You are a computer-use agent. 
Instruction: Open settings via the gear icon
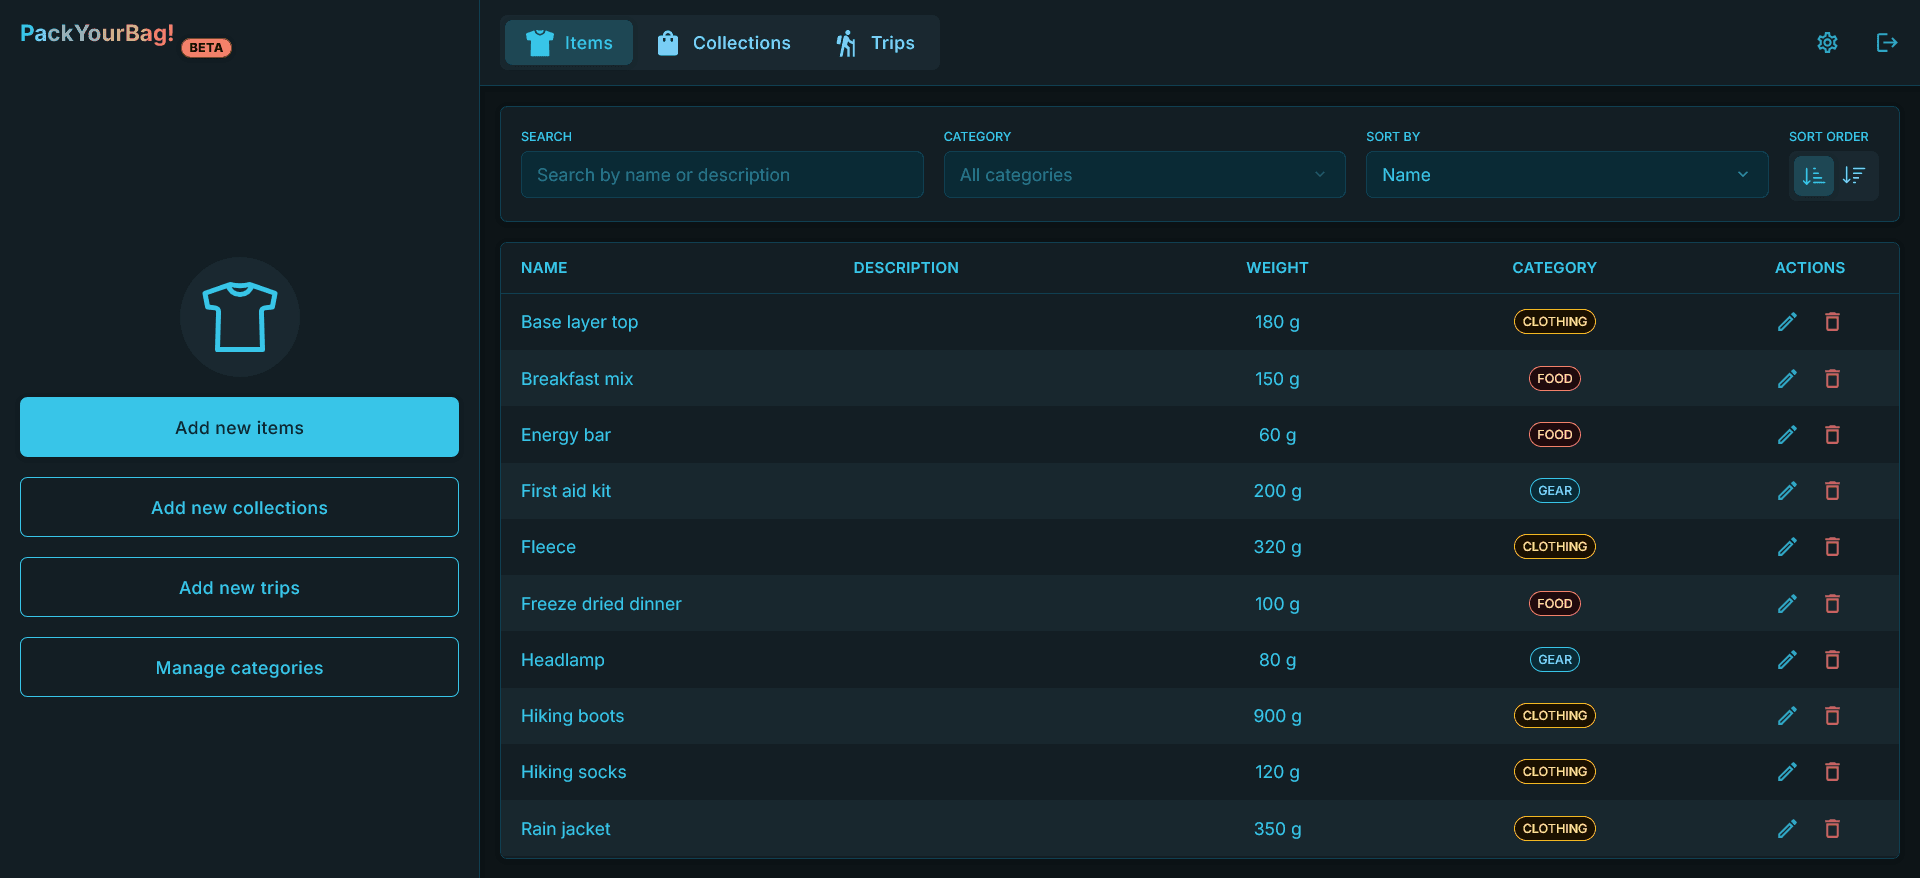point(1827,43)
